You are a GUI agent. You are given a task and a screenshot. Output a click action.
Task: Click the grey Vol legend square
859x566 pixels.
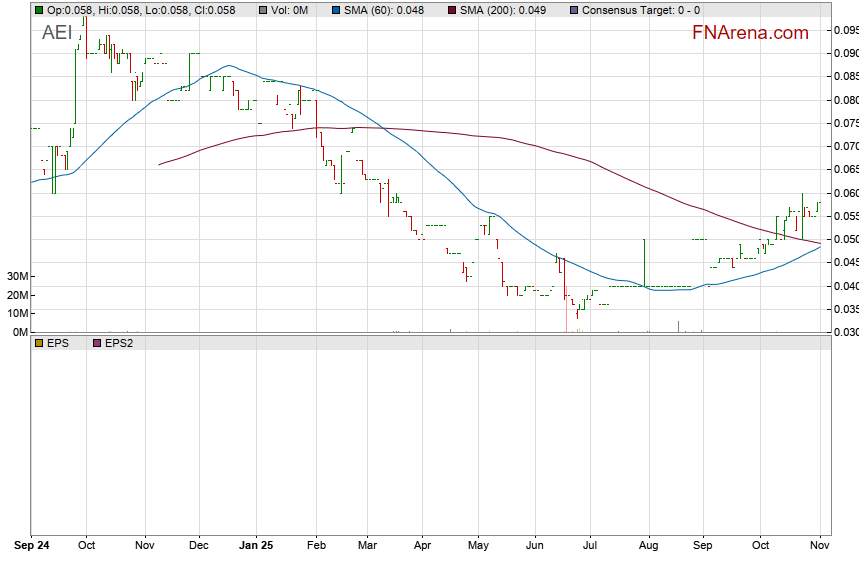[263, 10]
